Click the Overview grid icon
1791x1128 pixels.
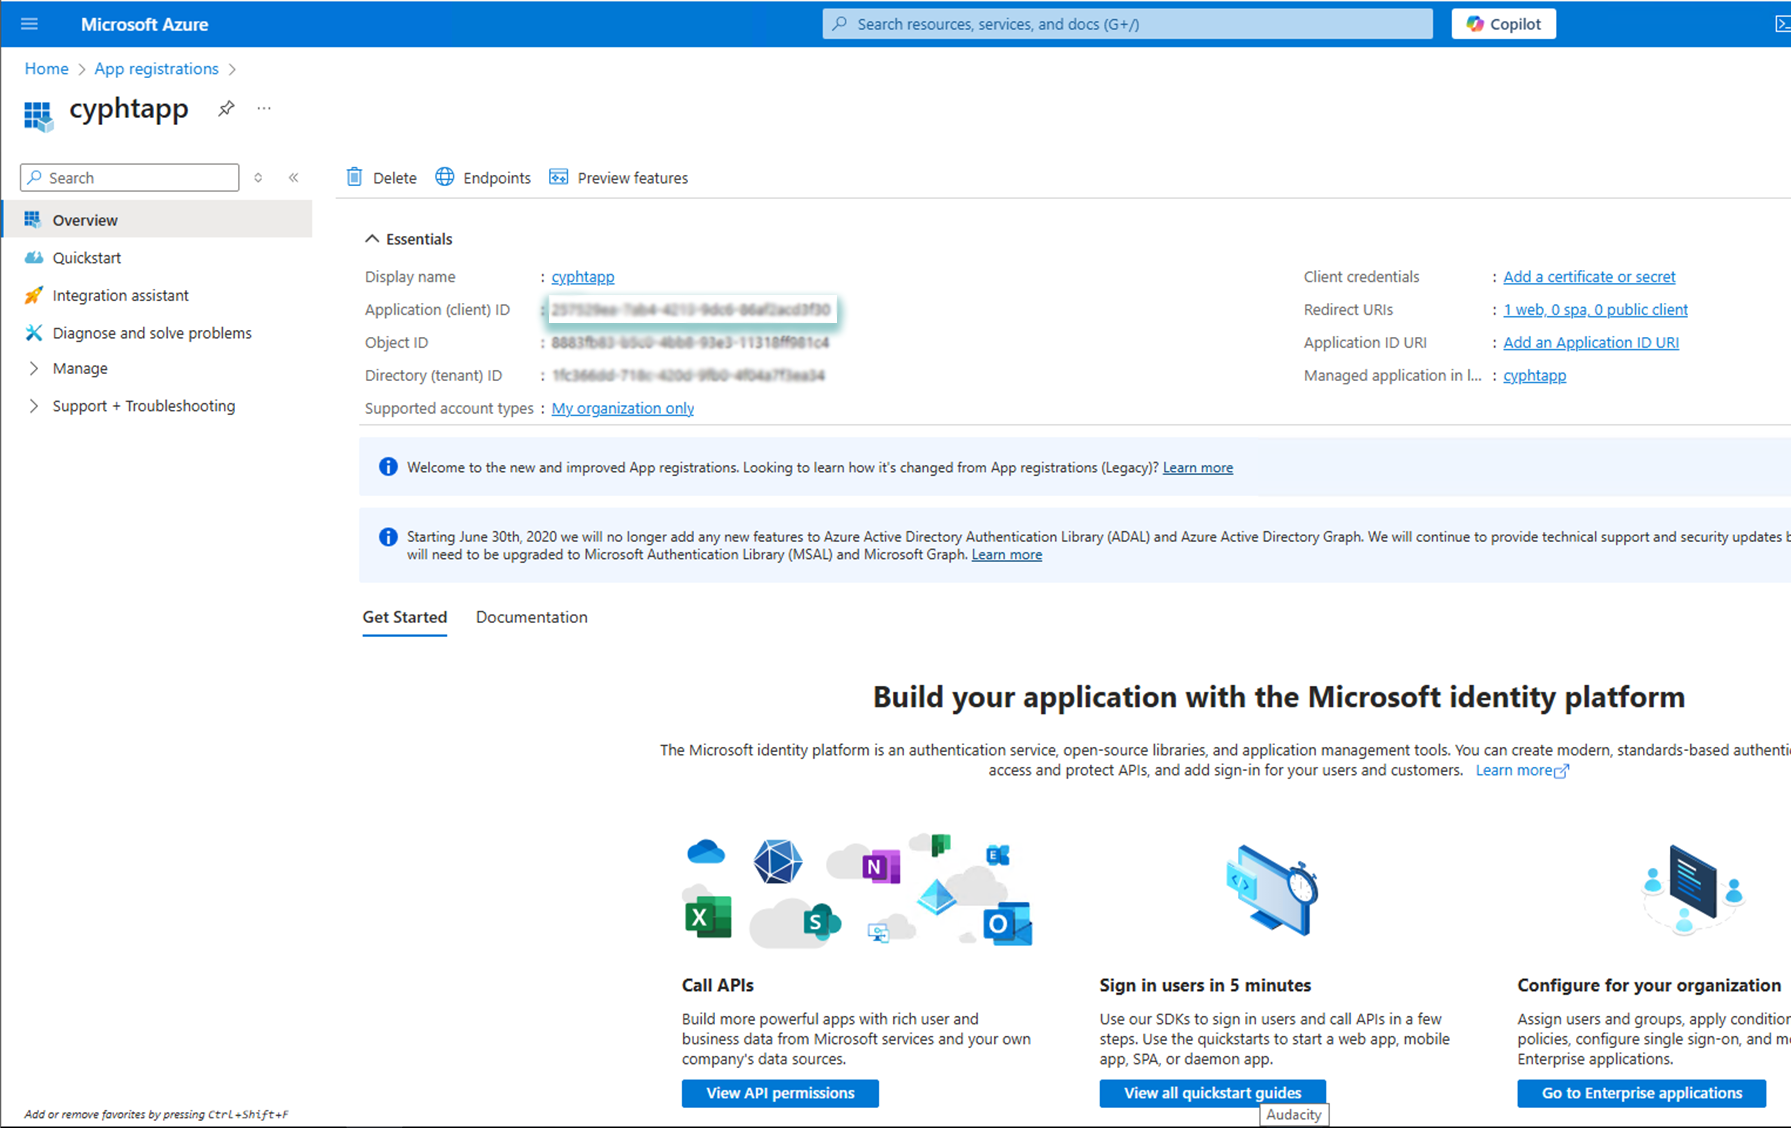(33, 219)
